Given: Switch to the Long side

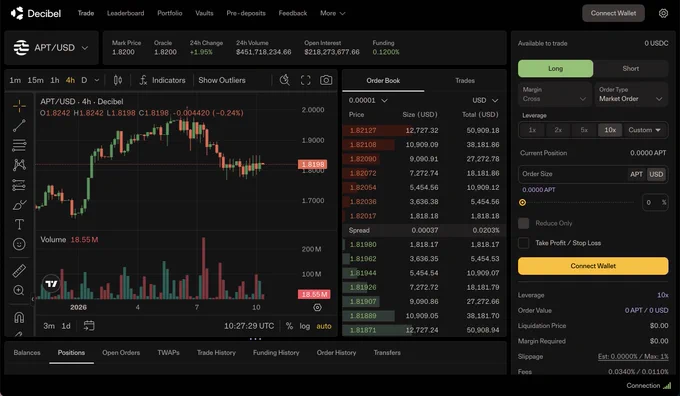Looking at the screenshot, I should [x=555, y=69].
